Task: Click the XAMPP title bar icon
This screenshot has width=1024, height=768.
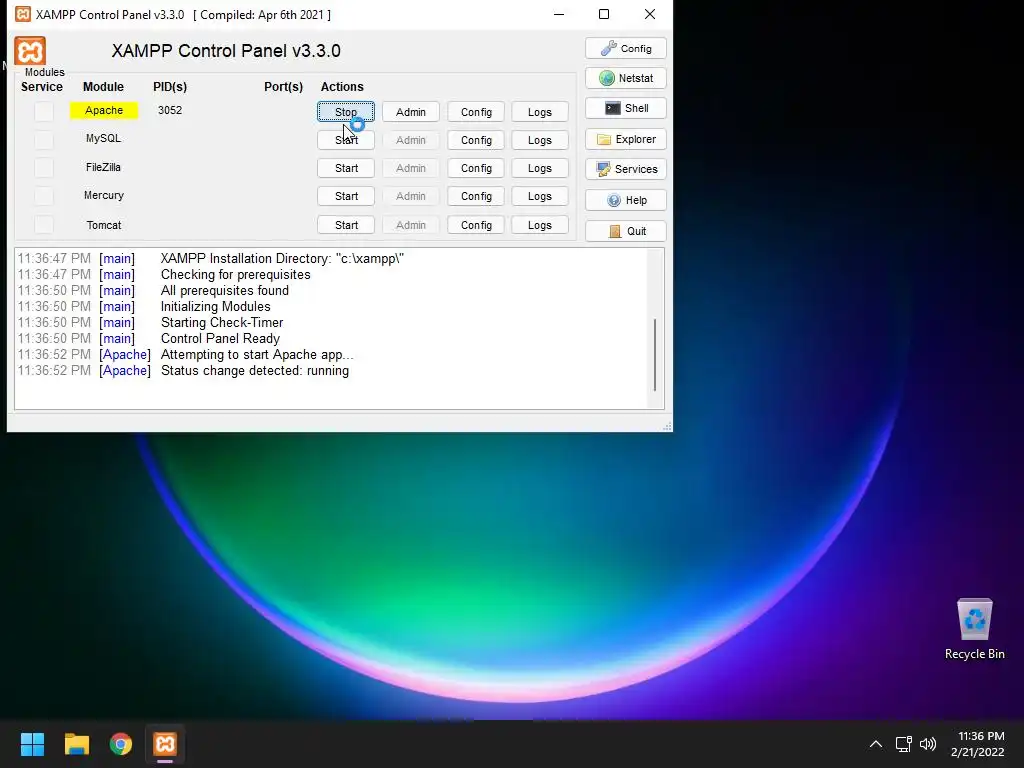Action: [23, 14]
